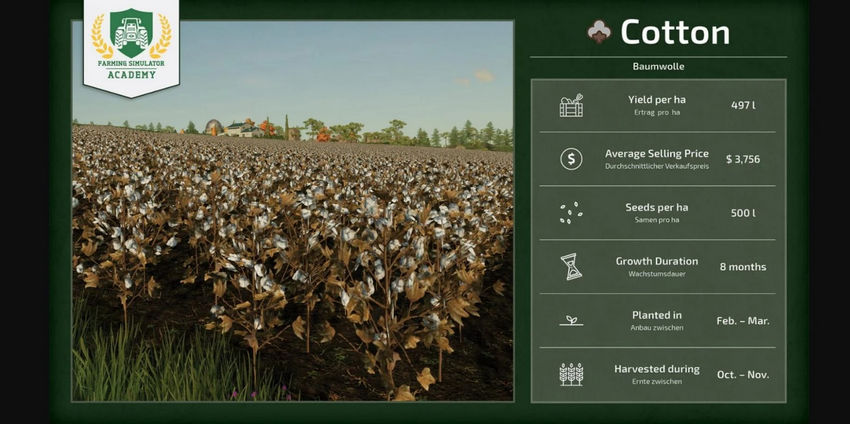Screen dimensions: 850x424
Task: Click the '$ 3,756' price value
Action: pos(743,159)
